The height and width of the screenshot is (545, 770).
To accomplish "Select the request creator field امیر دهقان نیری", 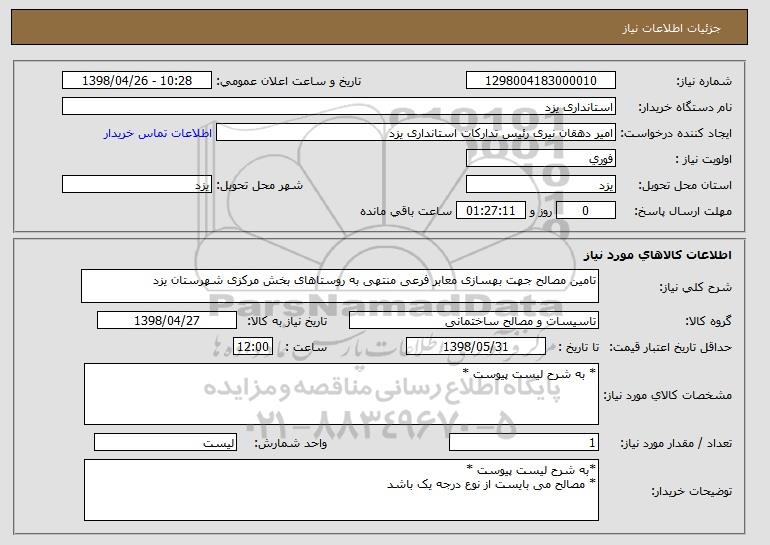I will pyautogui.click(x=415, y=133).
